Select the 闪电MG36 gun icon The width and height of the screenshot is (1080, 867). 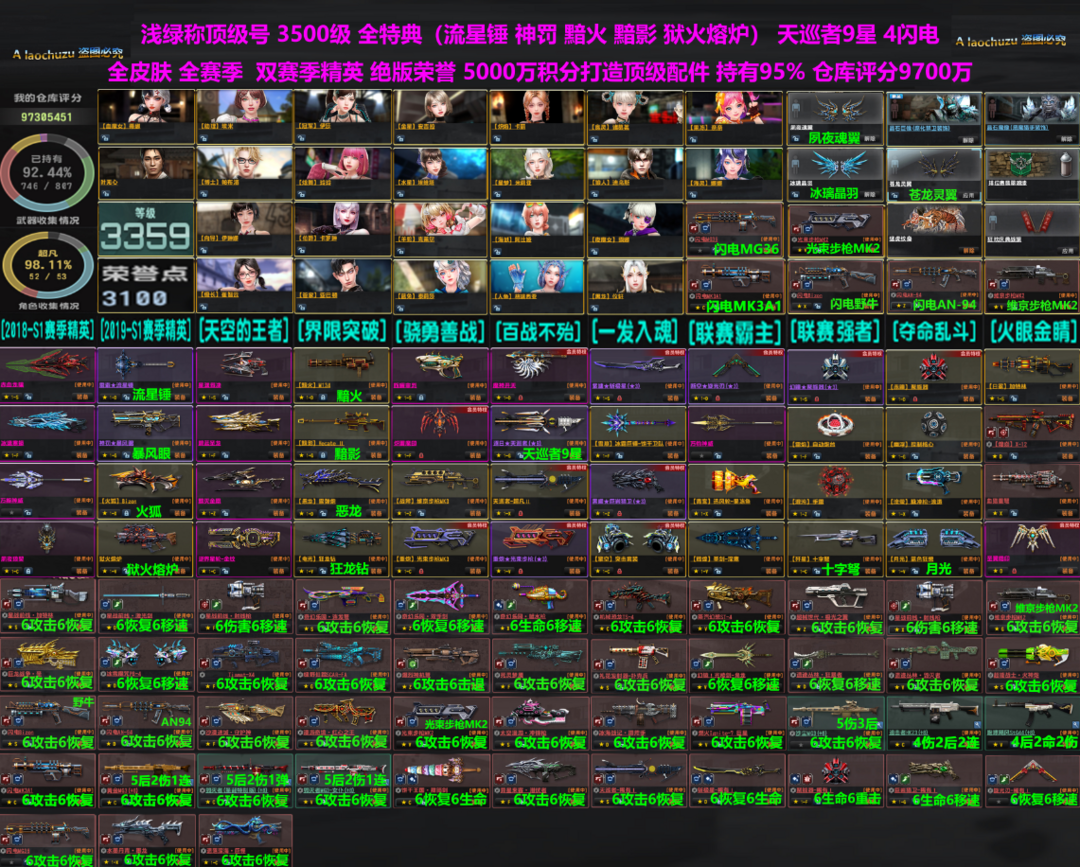coord(735,229)
